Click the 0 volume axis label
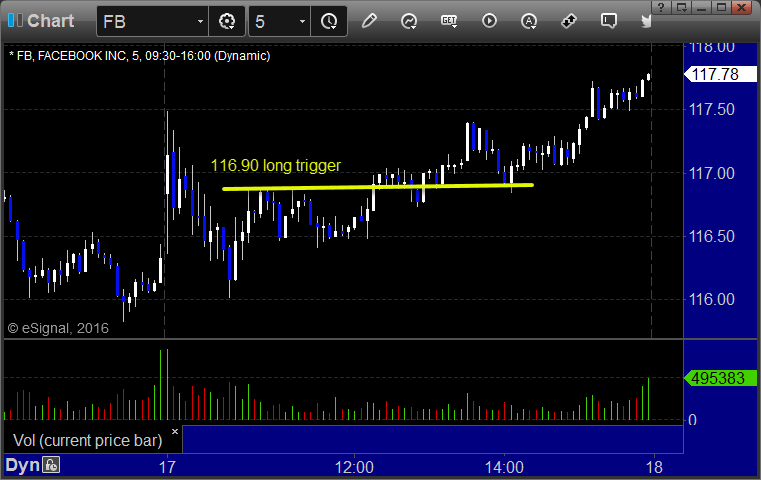This screenshot has width=761, height=480. [693, 420]
